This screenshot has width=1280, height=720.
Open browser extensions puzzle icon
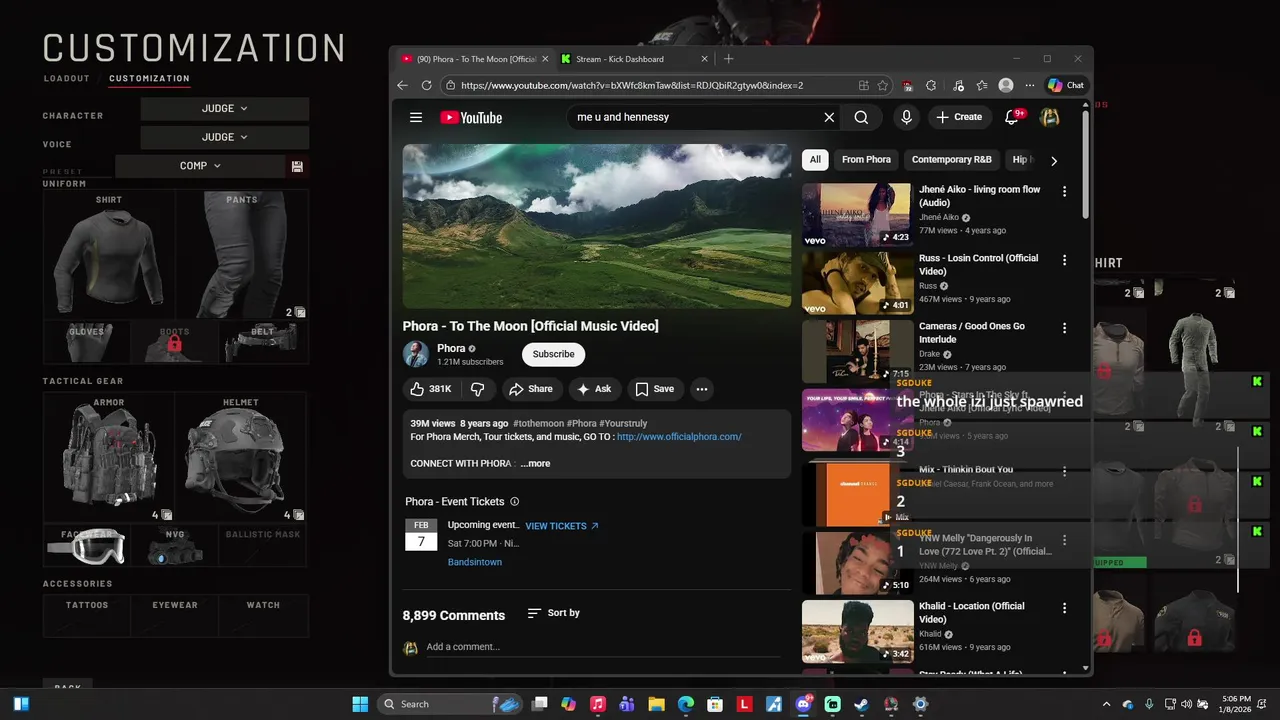[931, 85]
